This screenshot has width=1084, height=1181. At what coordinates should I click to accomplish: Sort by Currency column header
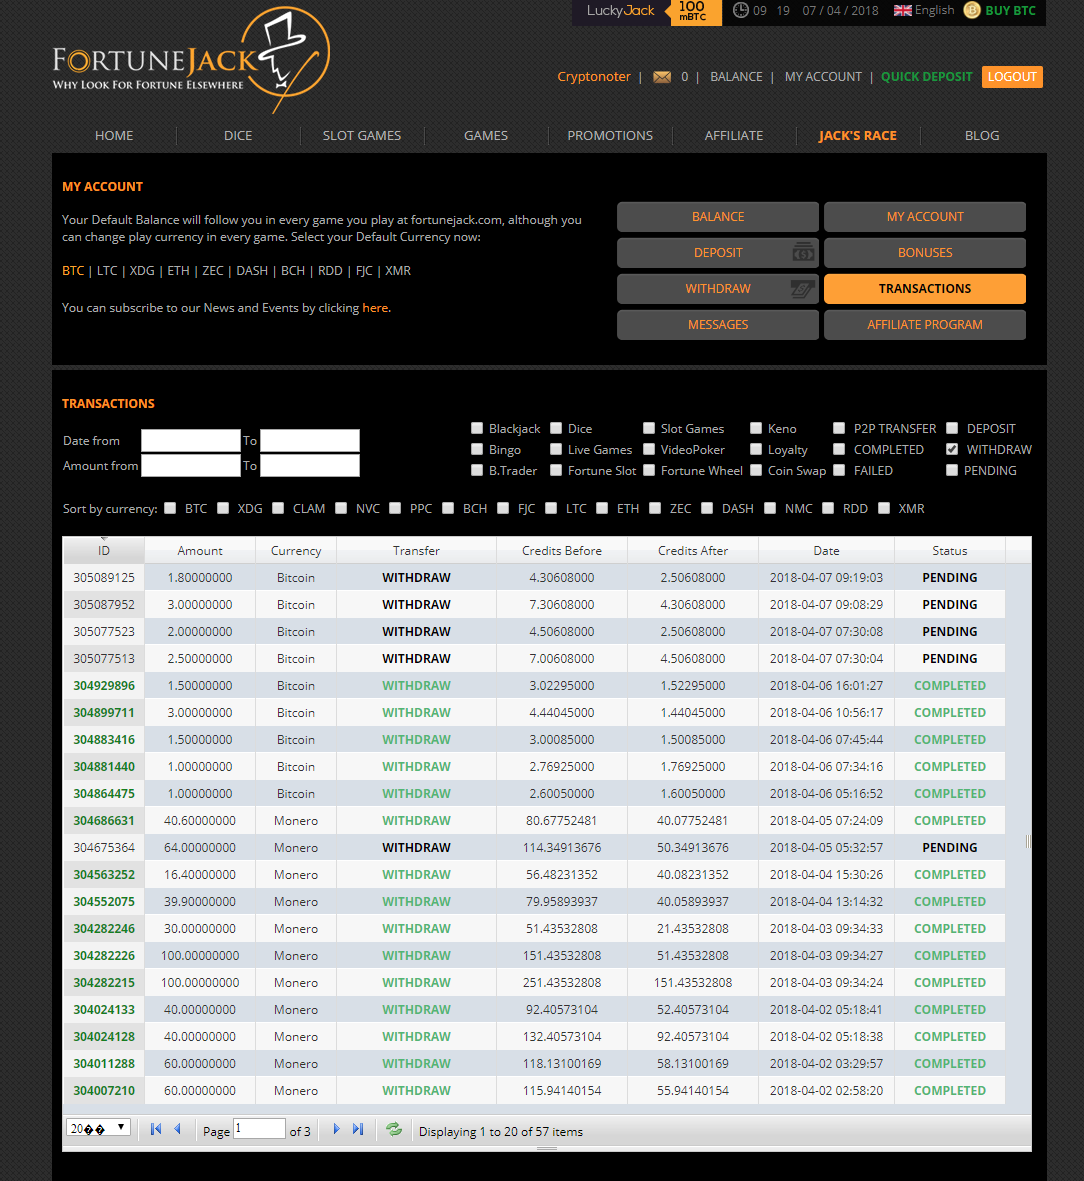point(296,551)
